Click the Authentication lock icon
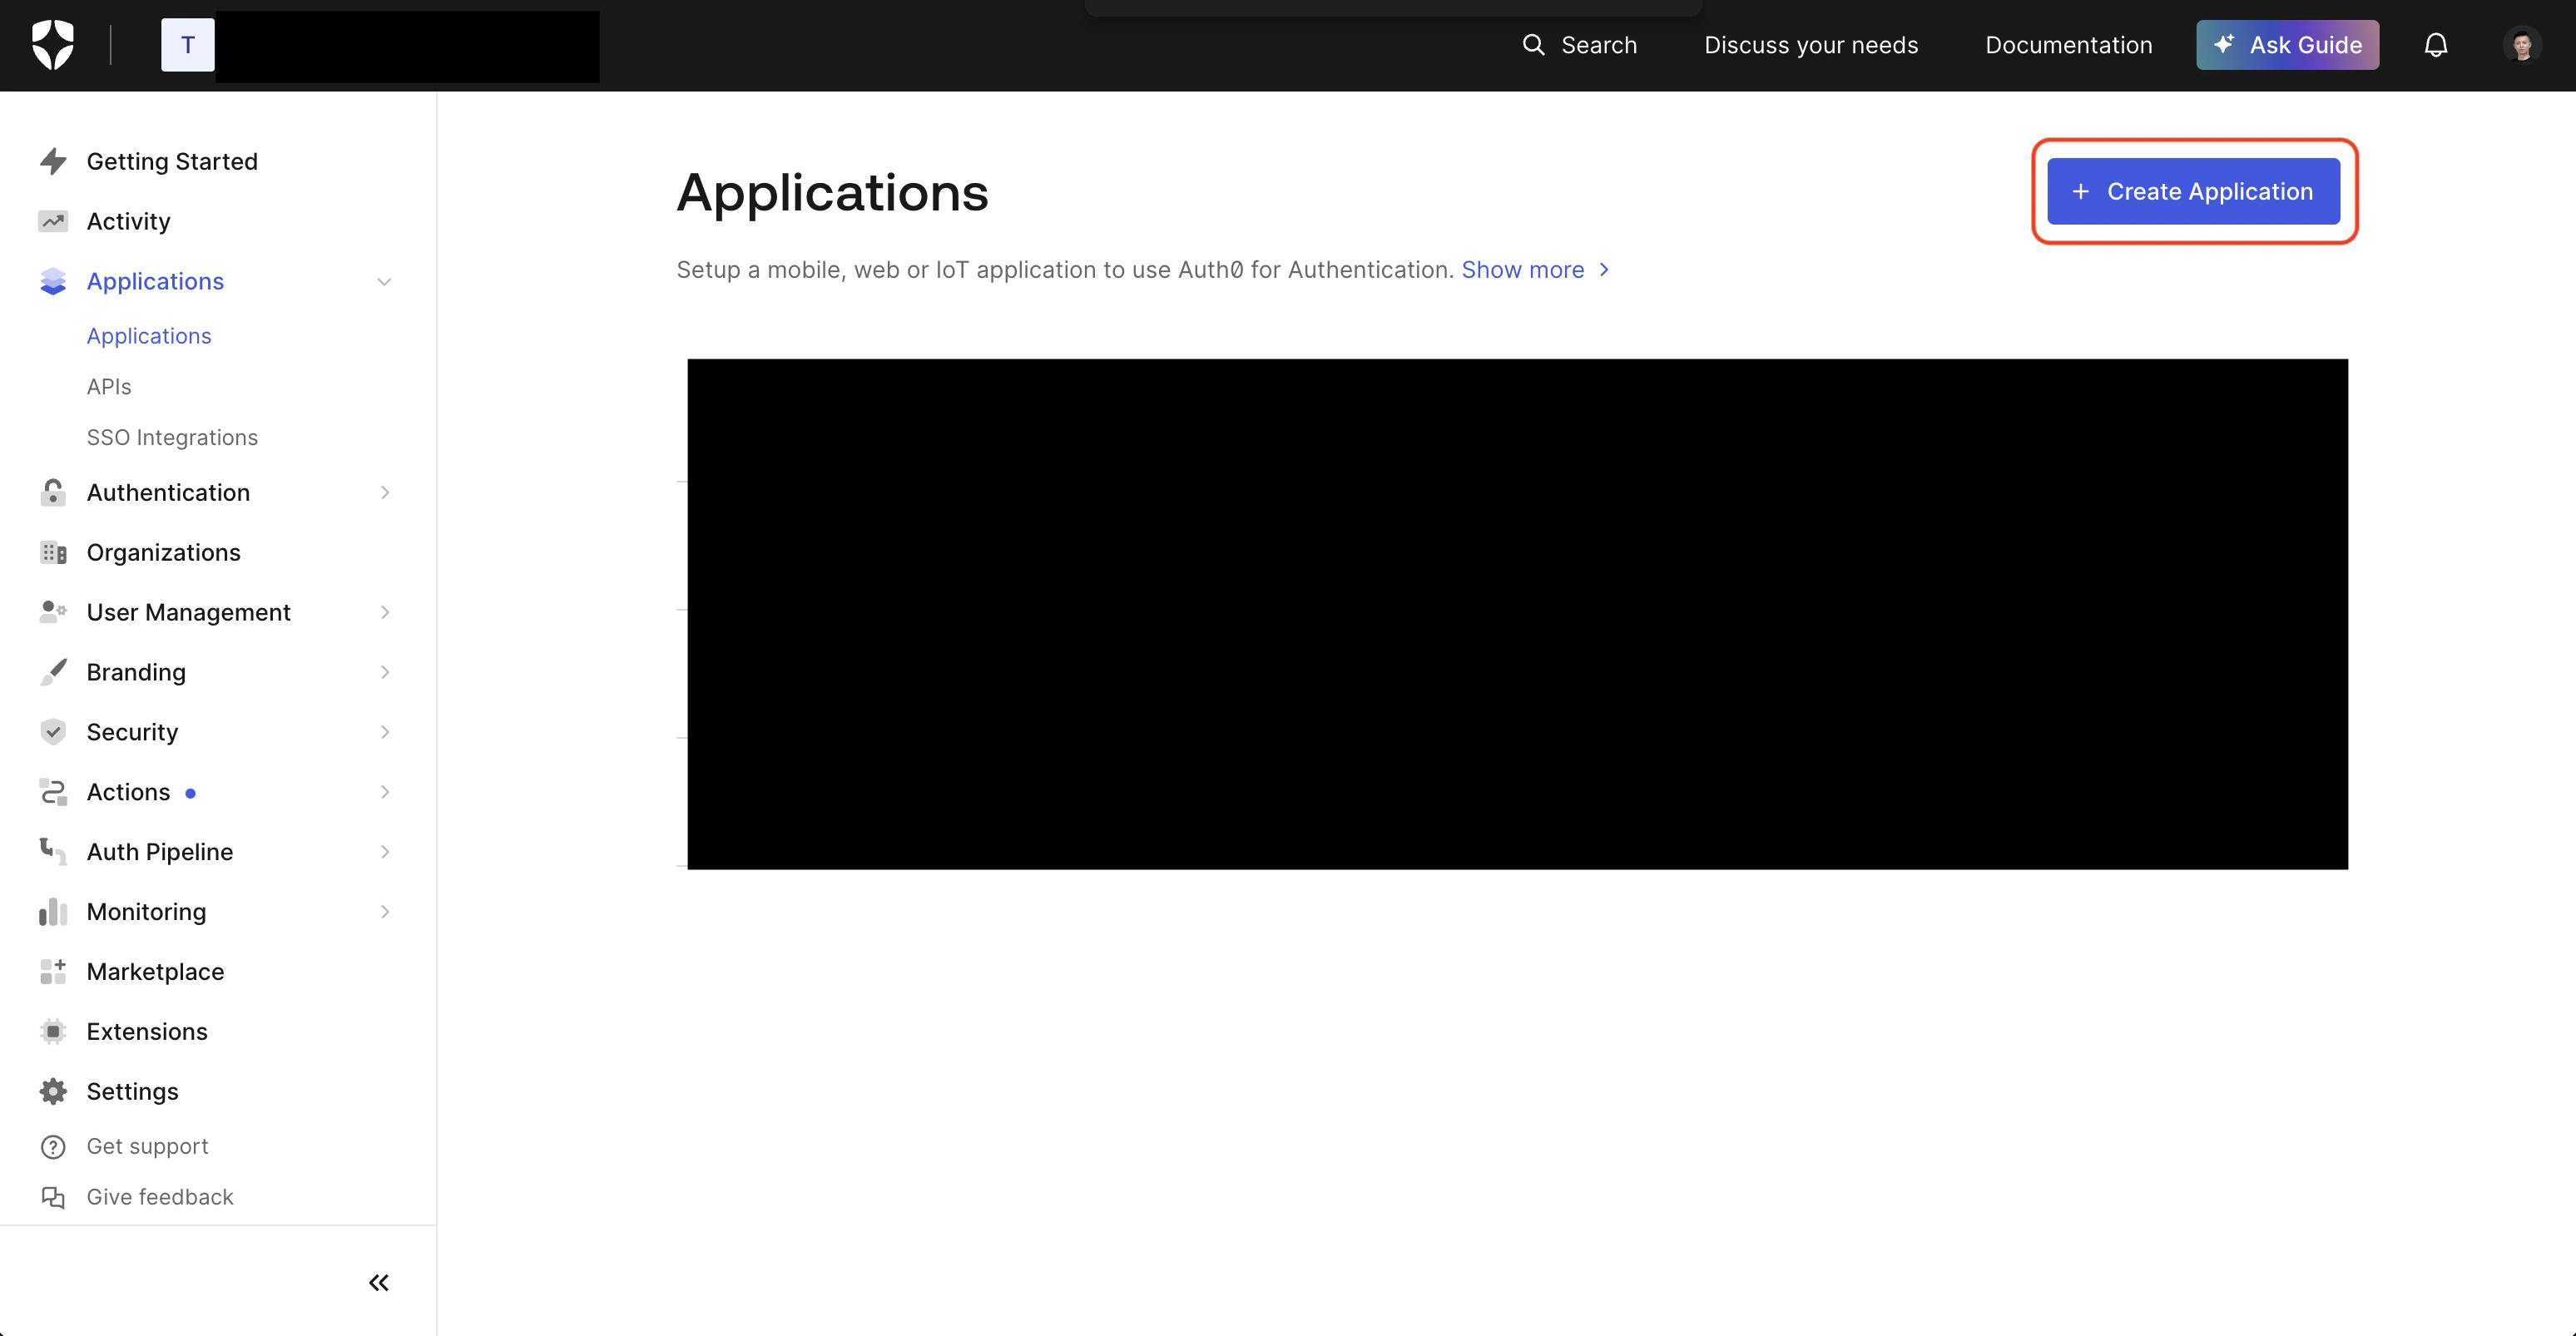 pyautogui.click(x=53, y=492)
